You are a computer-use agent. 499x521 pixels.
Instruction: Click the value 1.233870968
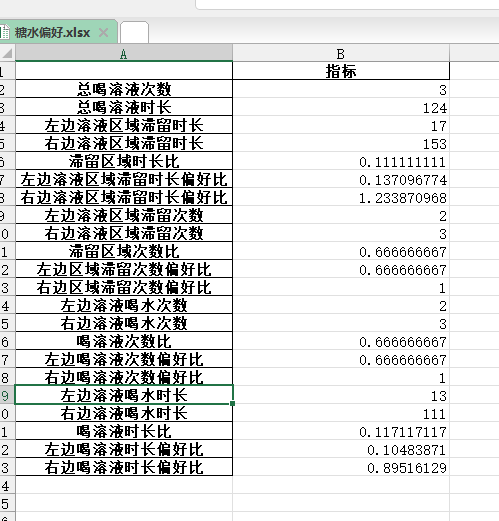403,198
